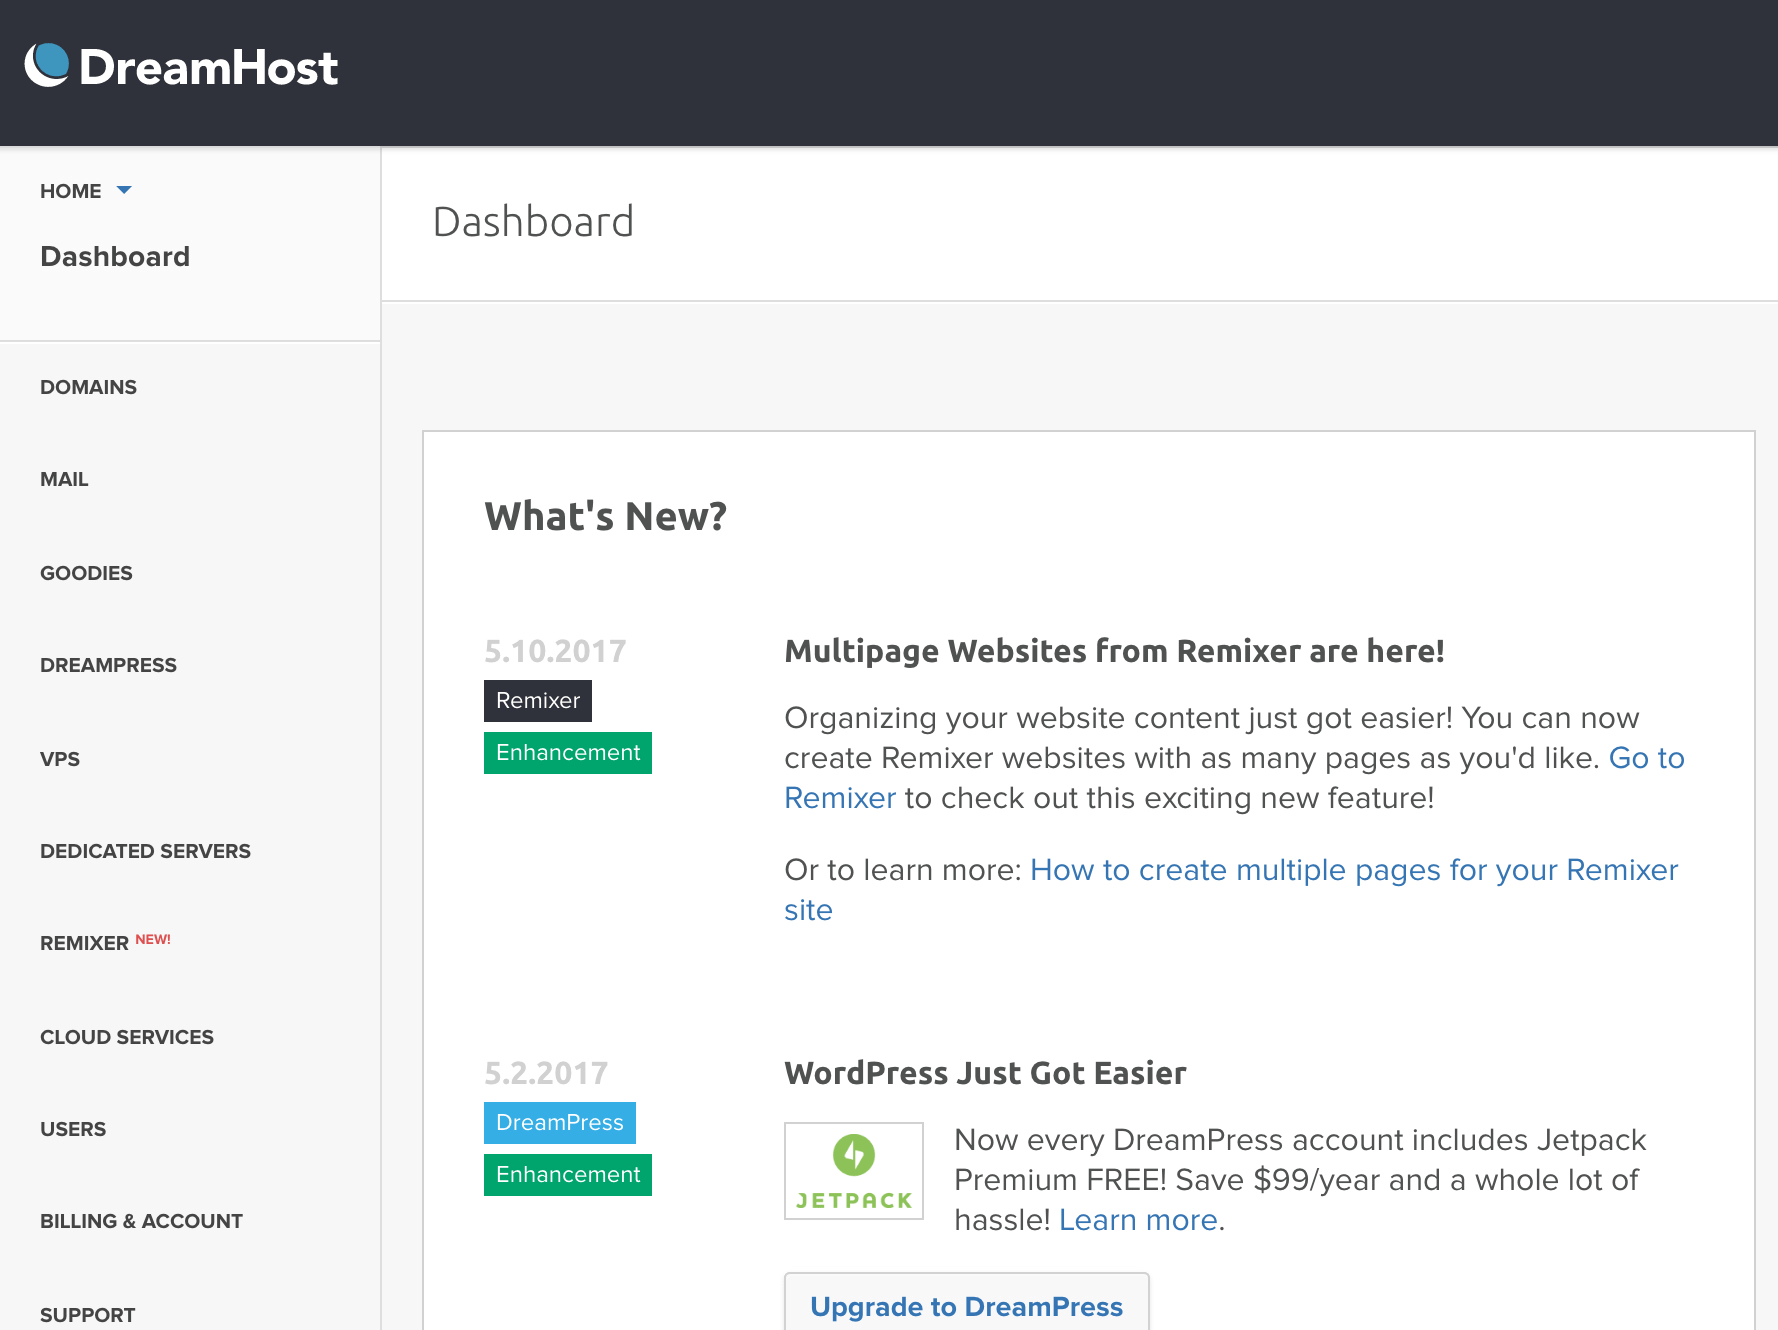1778x1330 pixels.
Task: Click the 'What's New?' heading
Action: [x=605, y=516]
